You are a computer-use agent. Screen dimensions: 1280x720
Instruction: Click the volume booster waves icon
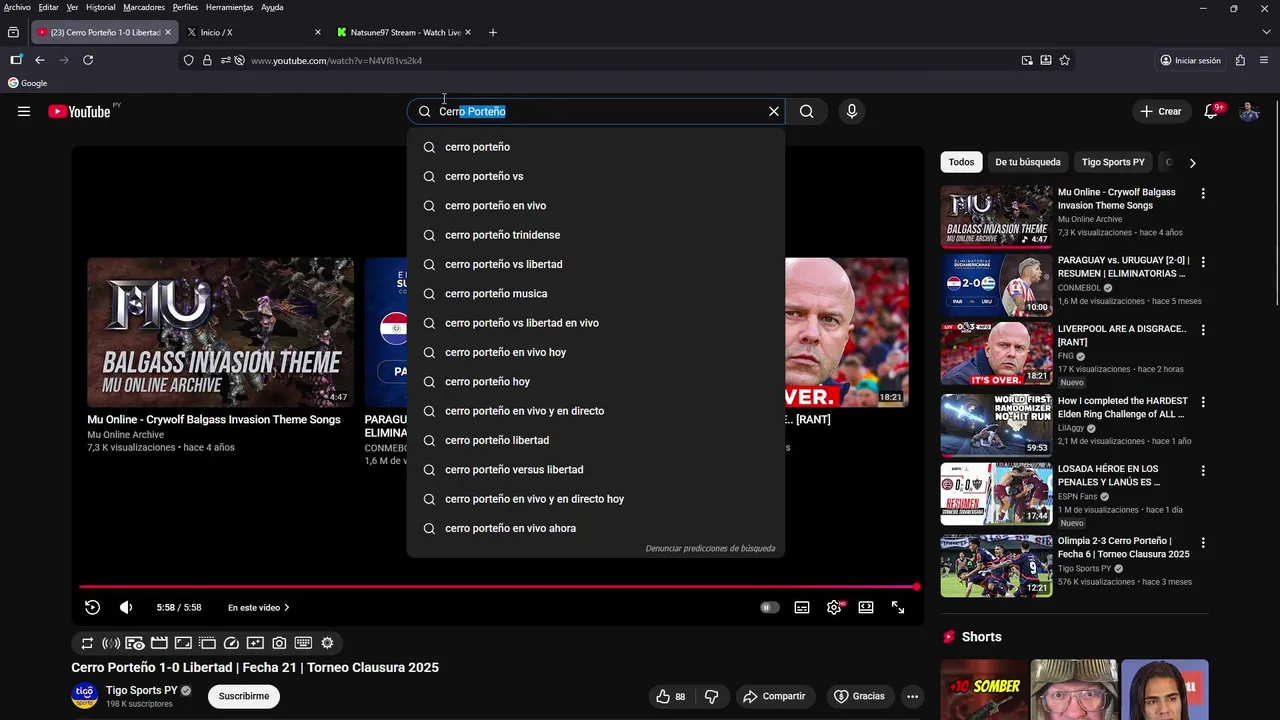[x=111, y=643]
